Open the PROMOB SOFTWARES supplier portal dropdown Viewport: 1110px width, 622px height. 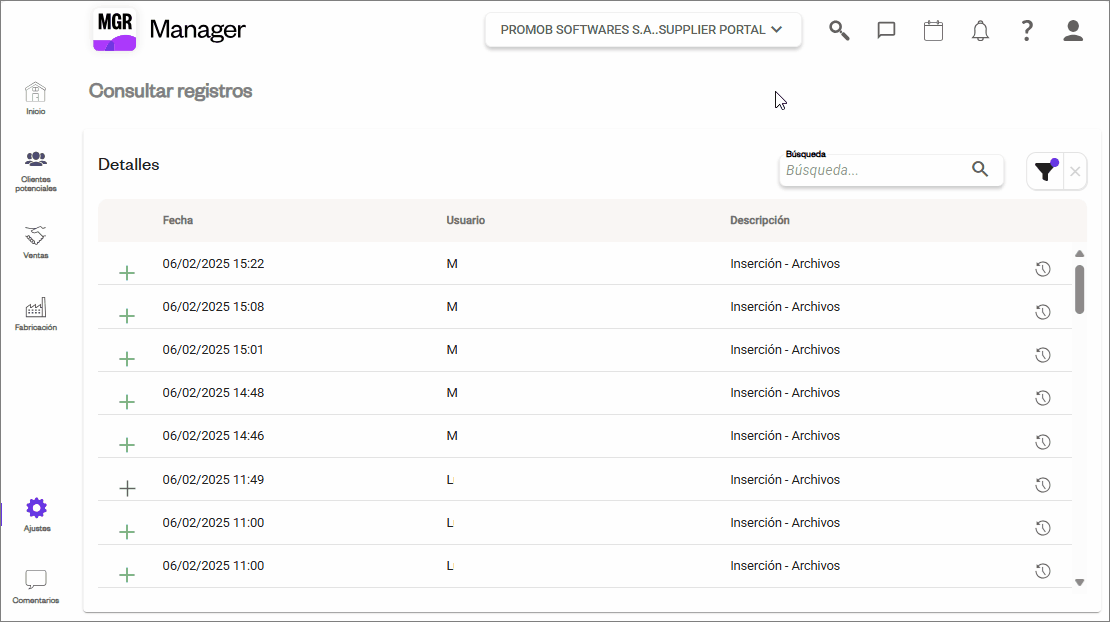[643, 30]
